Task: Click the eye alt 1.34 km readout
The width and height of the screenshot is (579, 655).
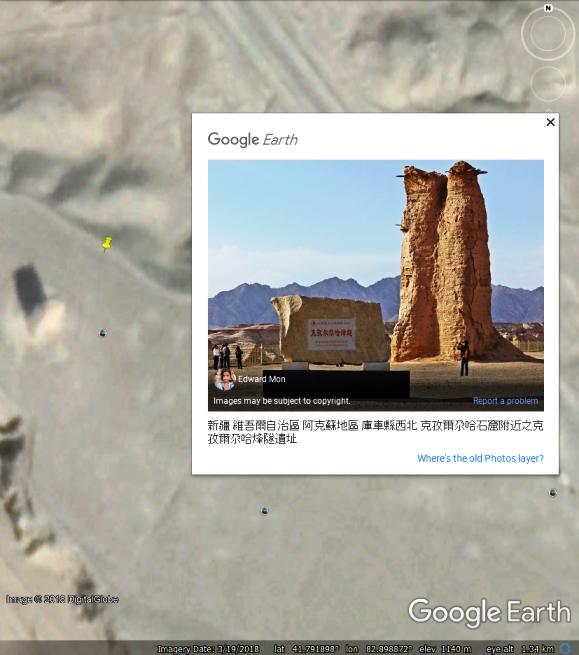Action: point(520,649)
